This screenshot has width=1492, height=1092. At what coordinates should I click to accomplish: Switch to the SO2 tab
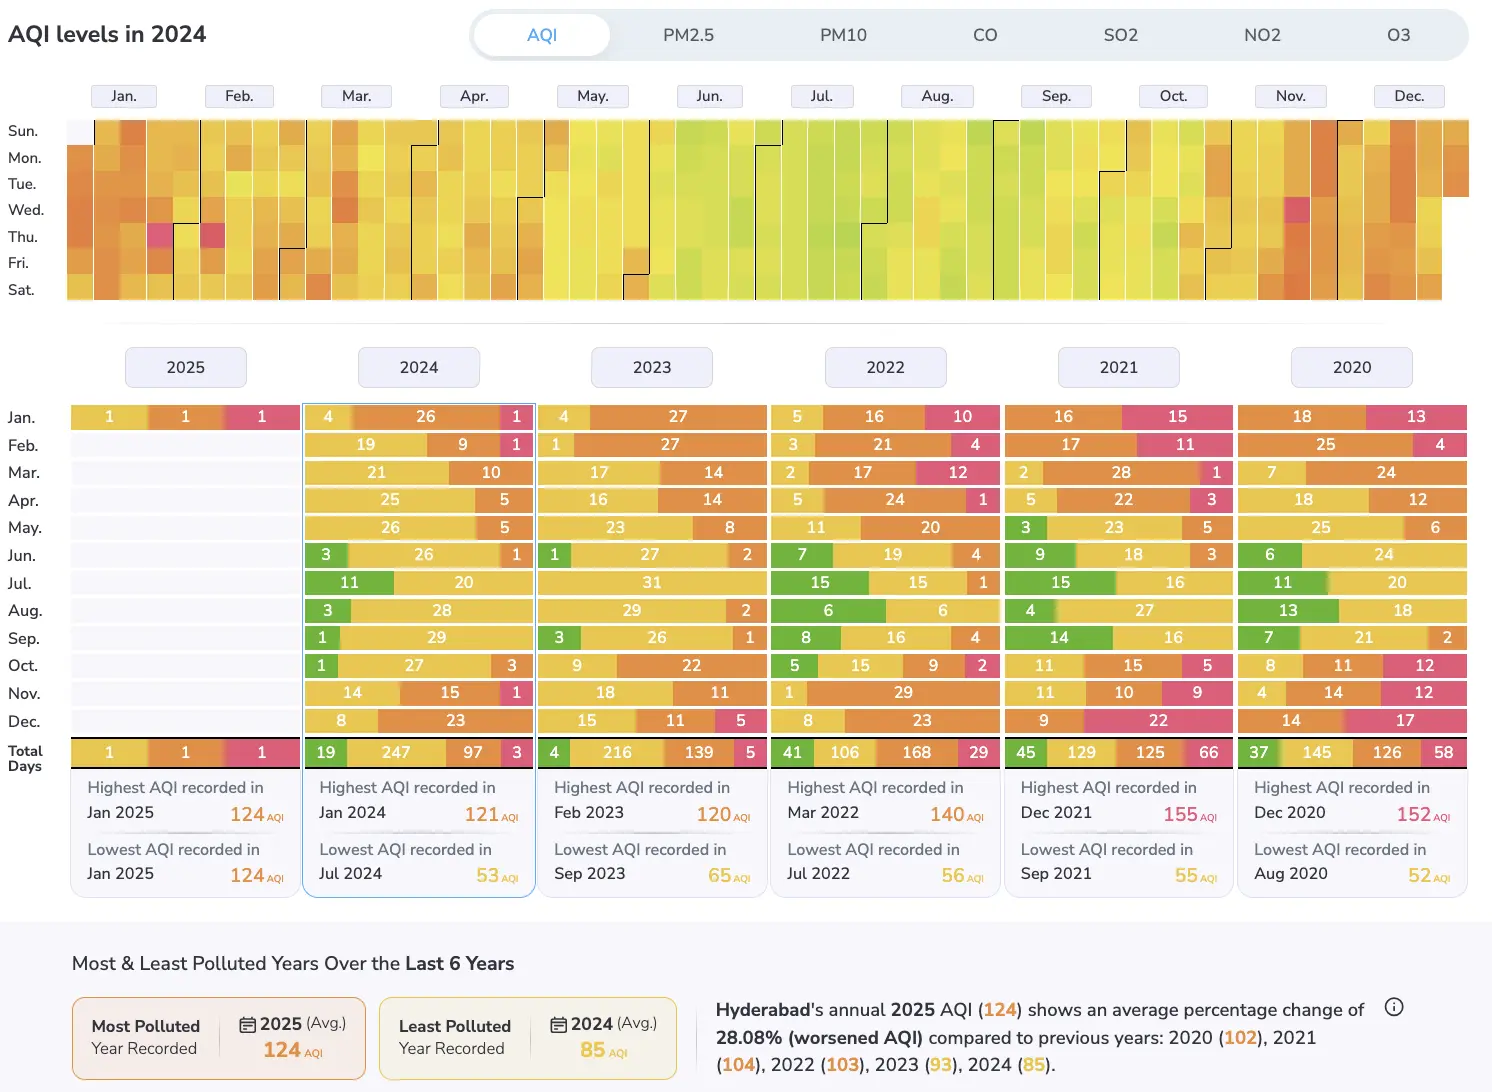(1121, 35)
